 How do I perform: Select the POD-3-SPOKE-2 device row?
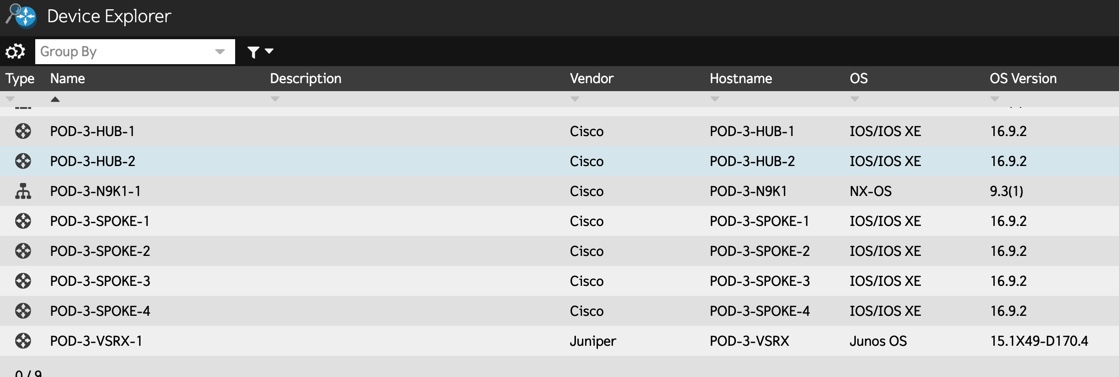(x=560, y=251)
